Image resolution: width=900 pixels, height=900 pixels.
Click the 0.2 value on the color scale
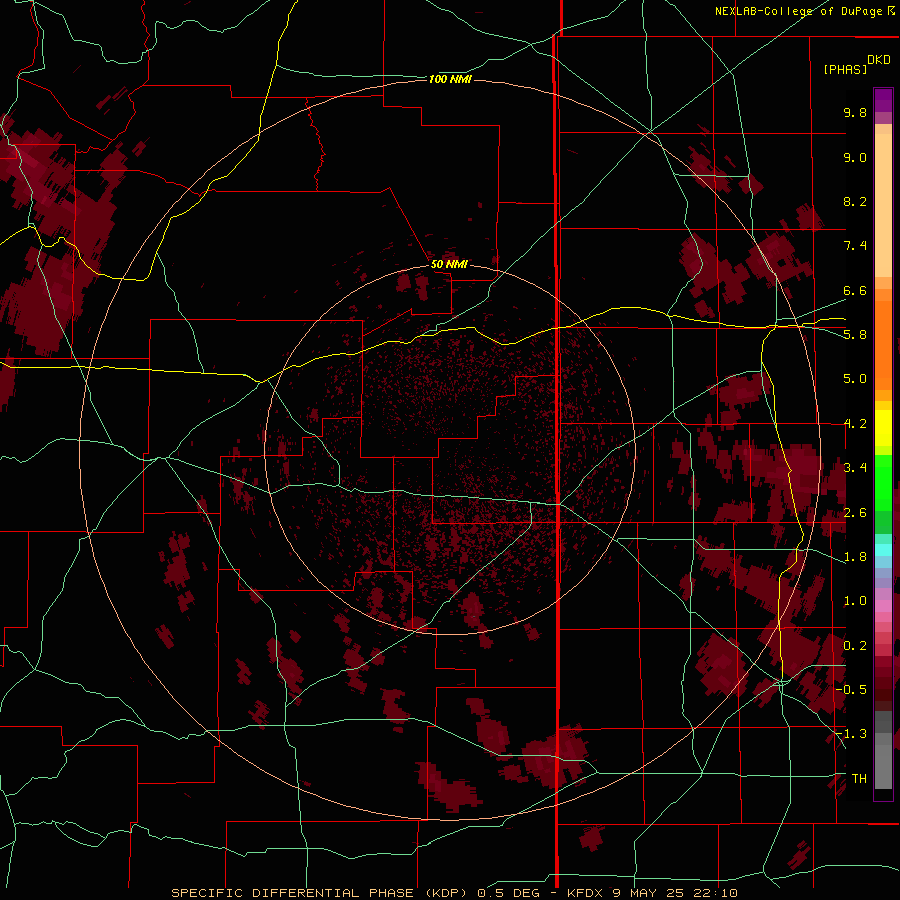click(x=855, y=646)
